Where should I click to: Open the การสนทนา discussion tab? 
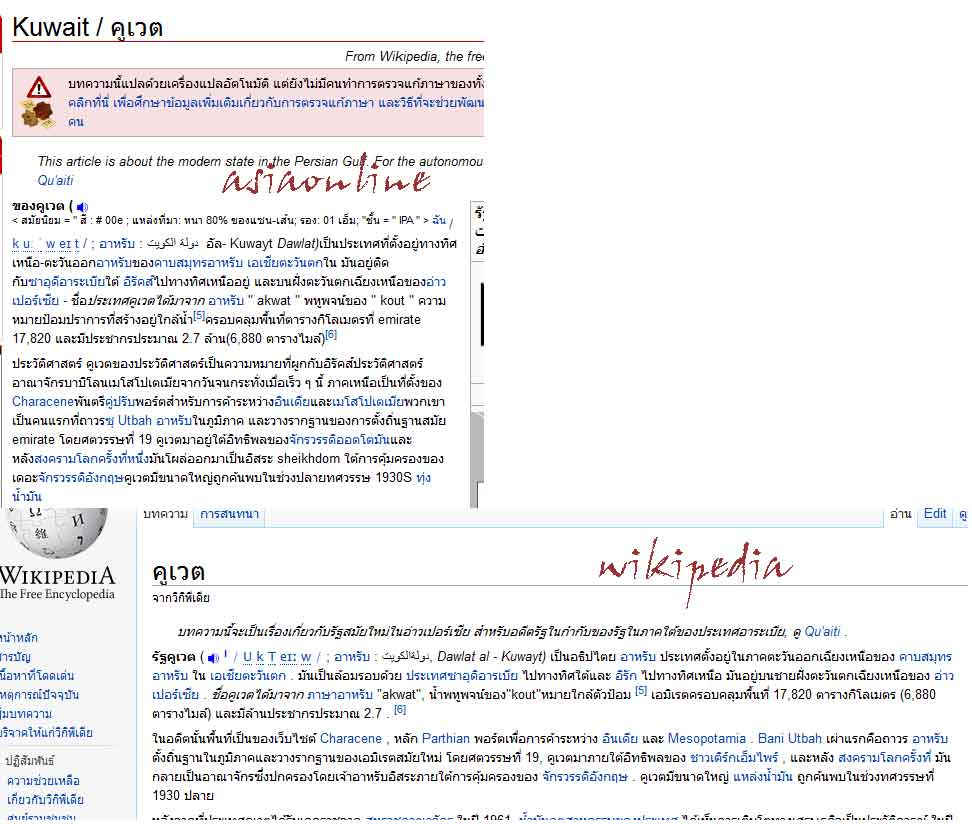tap(229, 514)
